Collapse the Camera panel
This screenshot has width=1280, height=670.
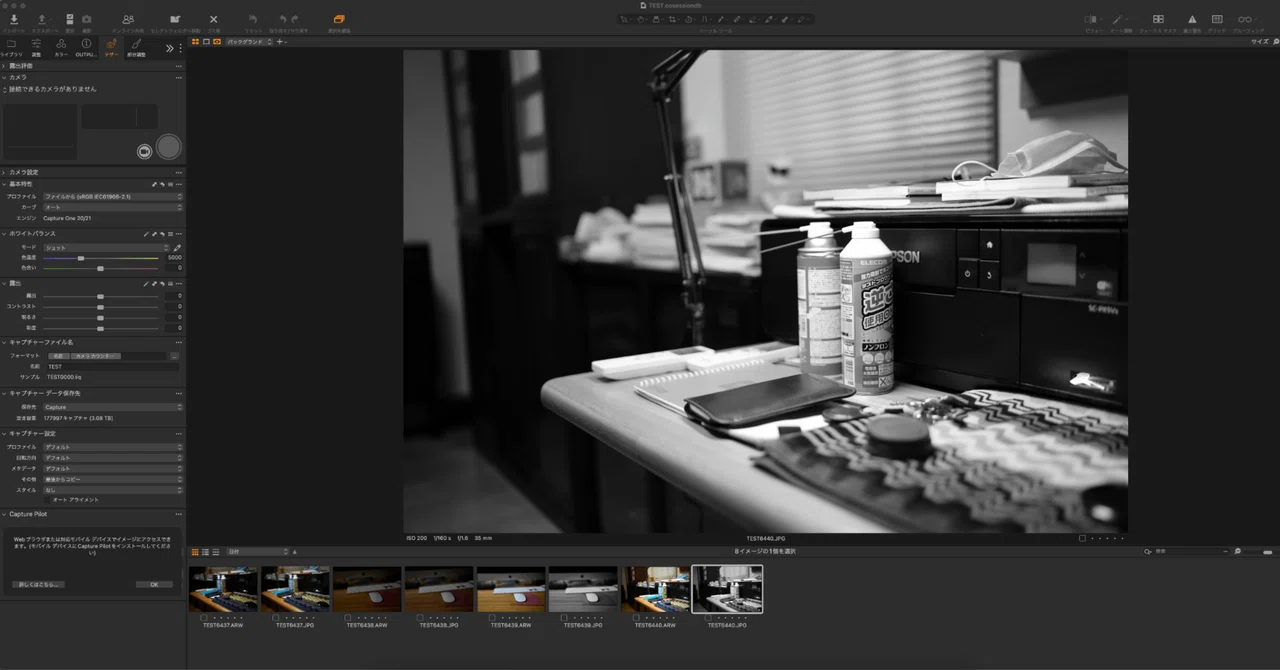tap(4, 77)
